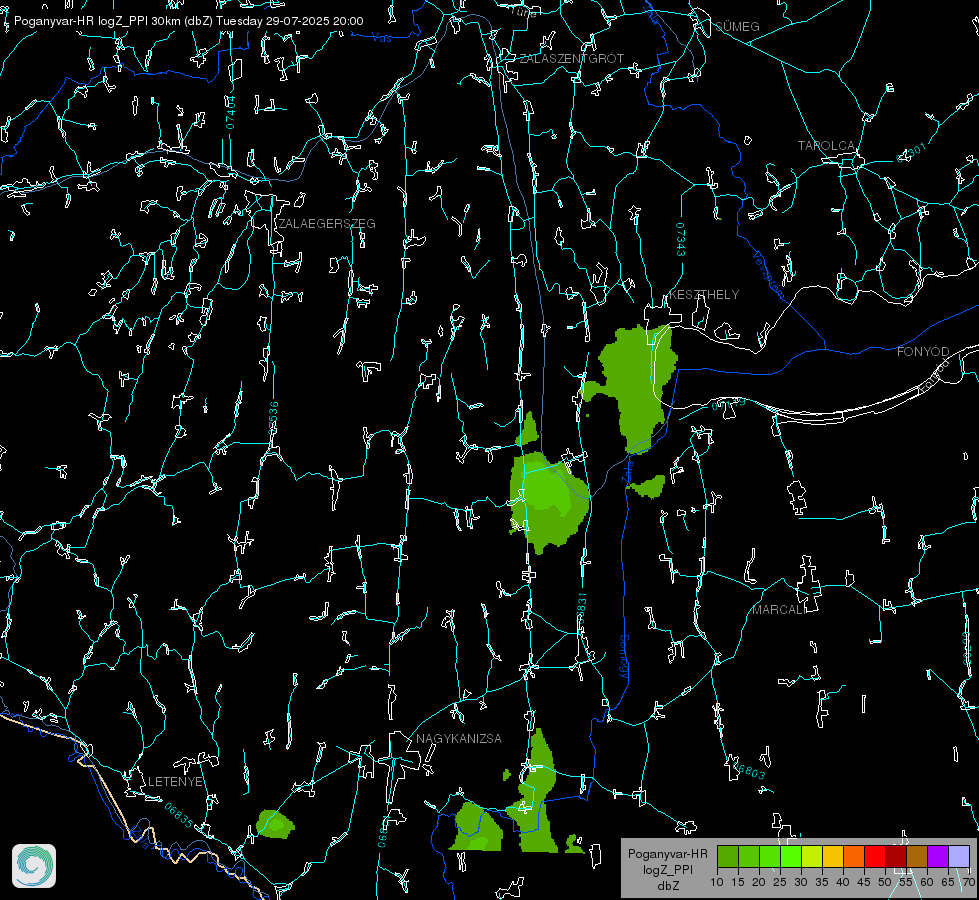Select the 40-45 dBZ orange swatch
Image resolution: width=979 pixels, height=900 pixels.
tap(854, 856)
